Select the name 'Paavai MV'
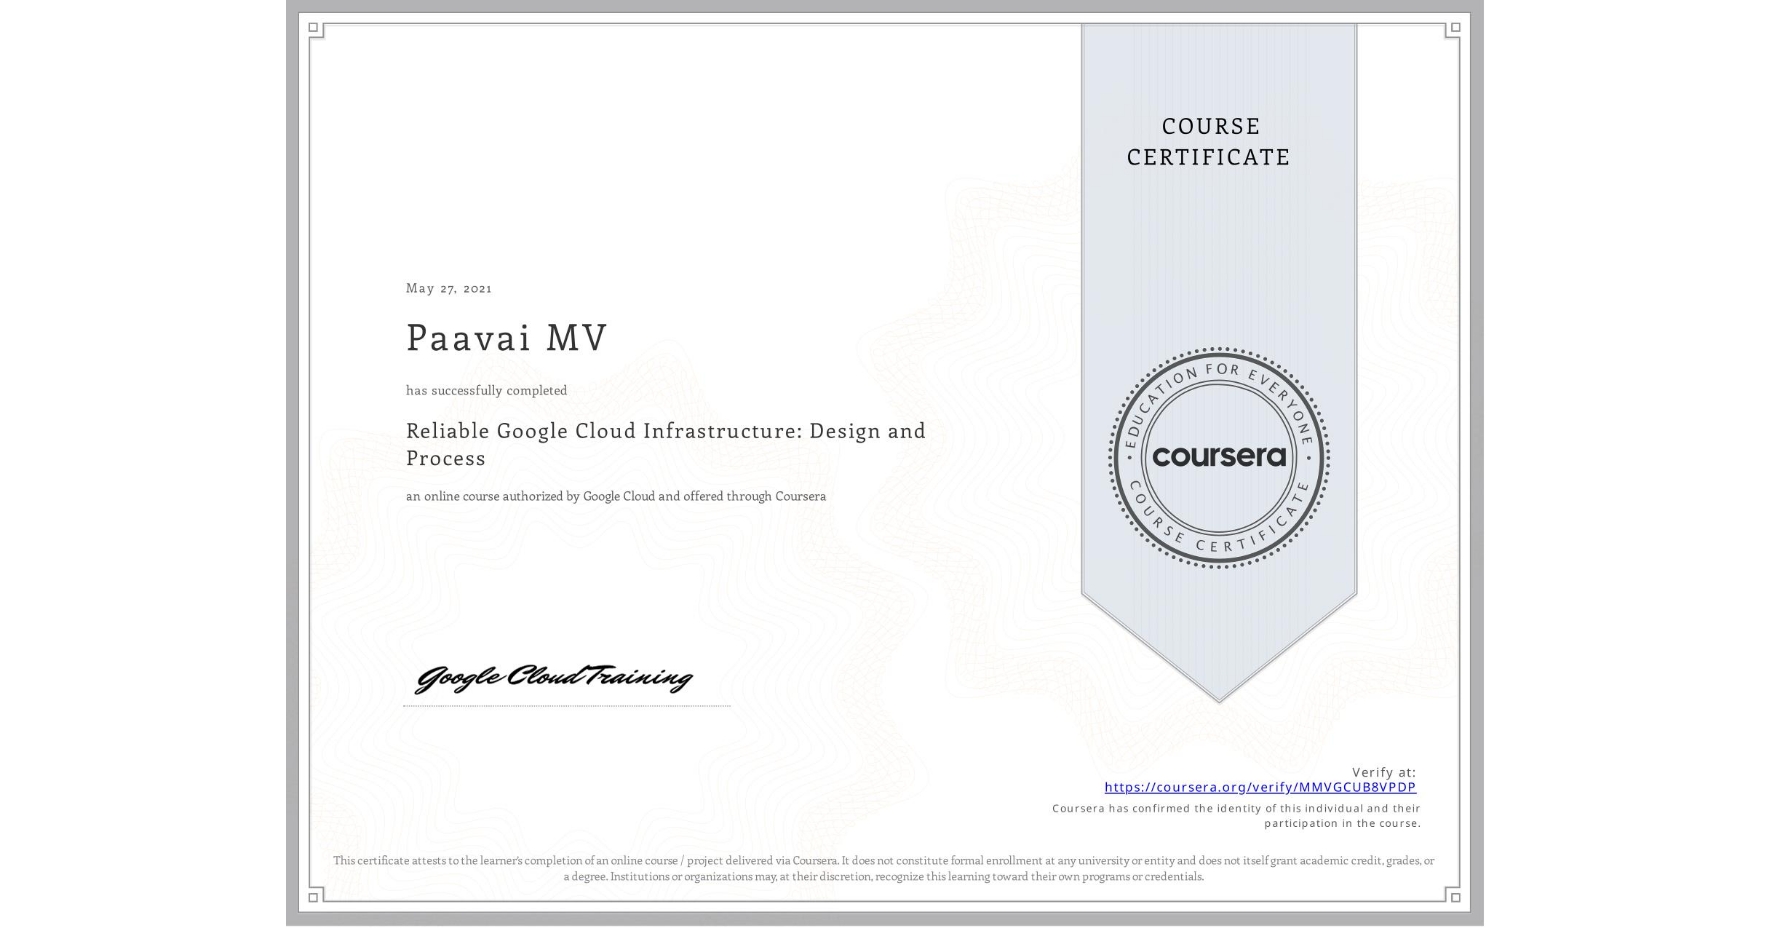Viewport: 1772px width, 928px height. [x=506, y=338]
